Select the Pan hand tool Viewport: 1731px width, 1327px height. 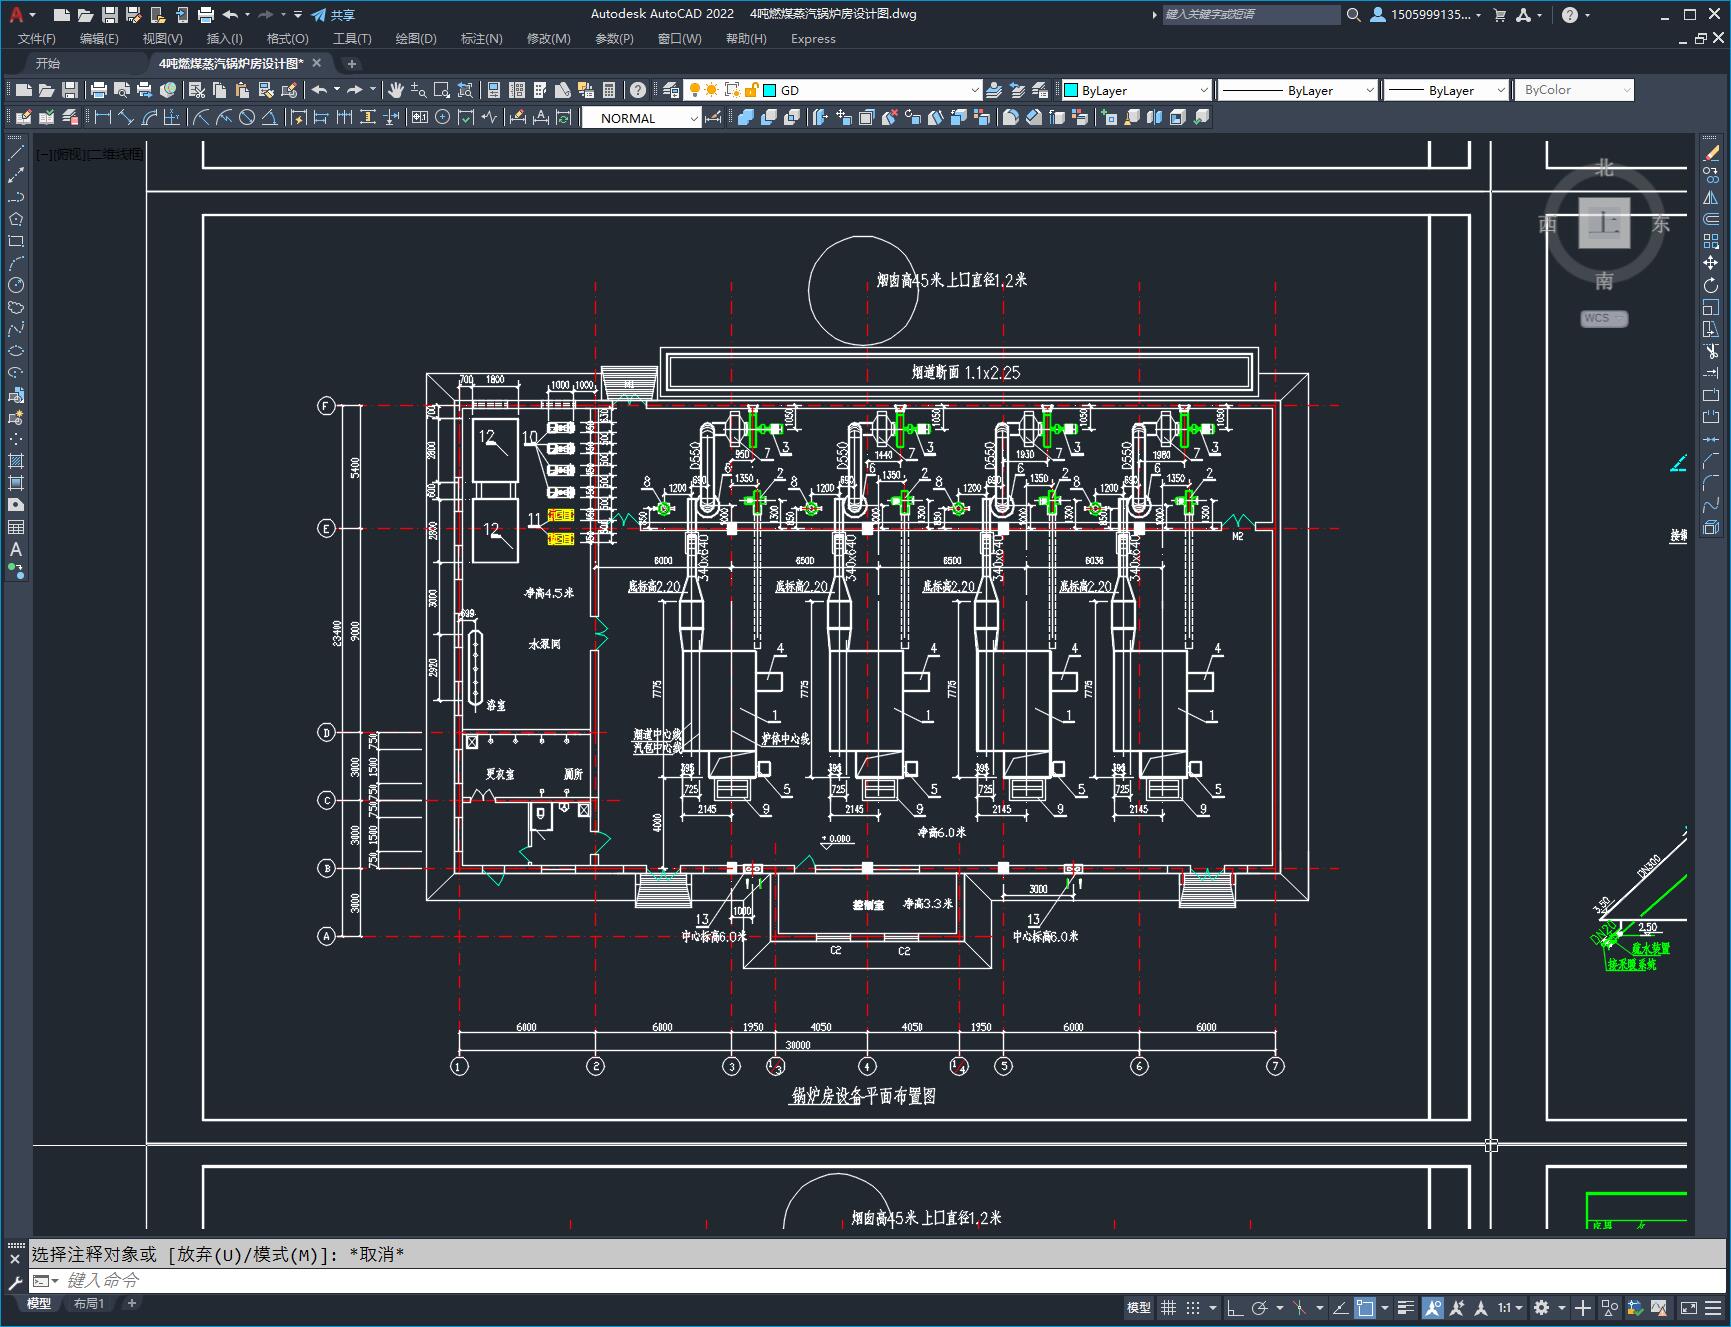coord(395,90)
